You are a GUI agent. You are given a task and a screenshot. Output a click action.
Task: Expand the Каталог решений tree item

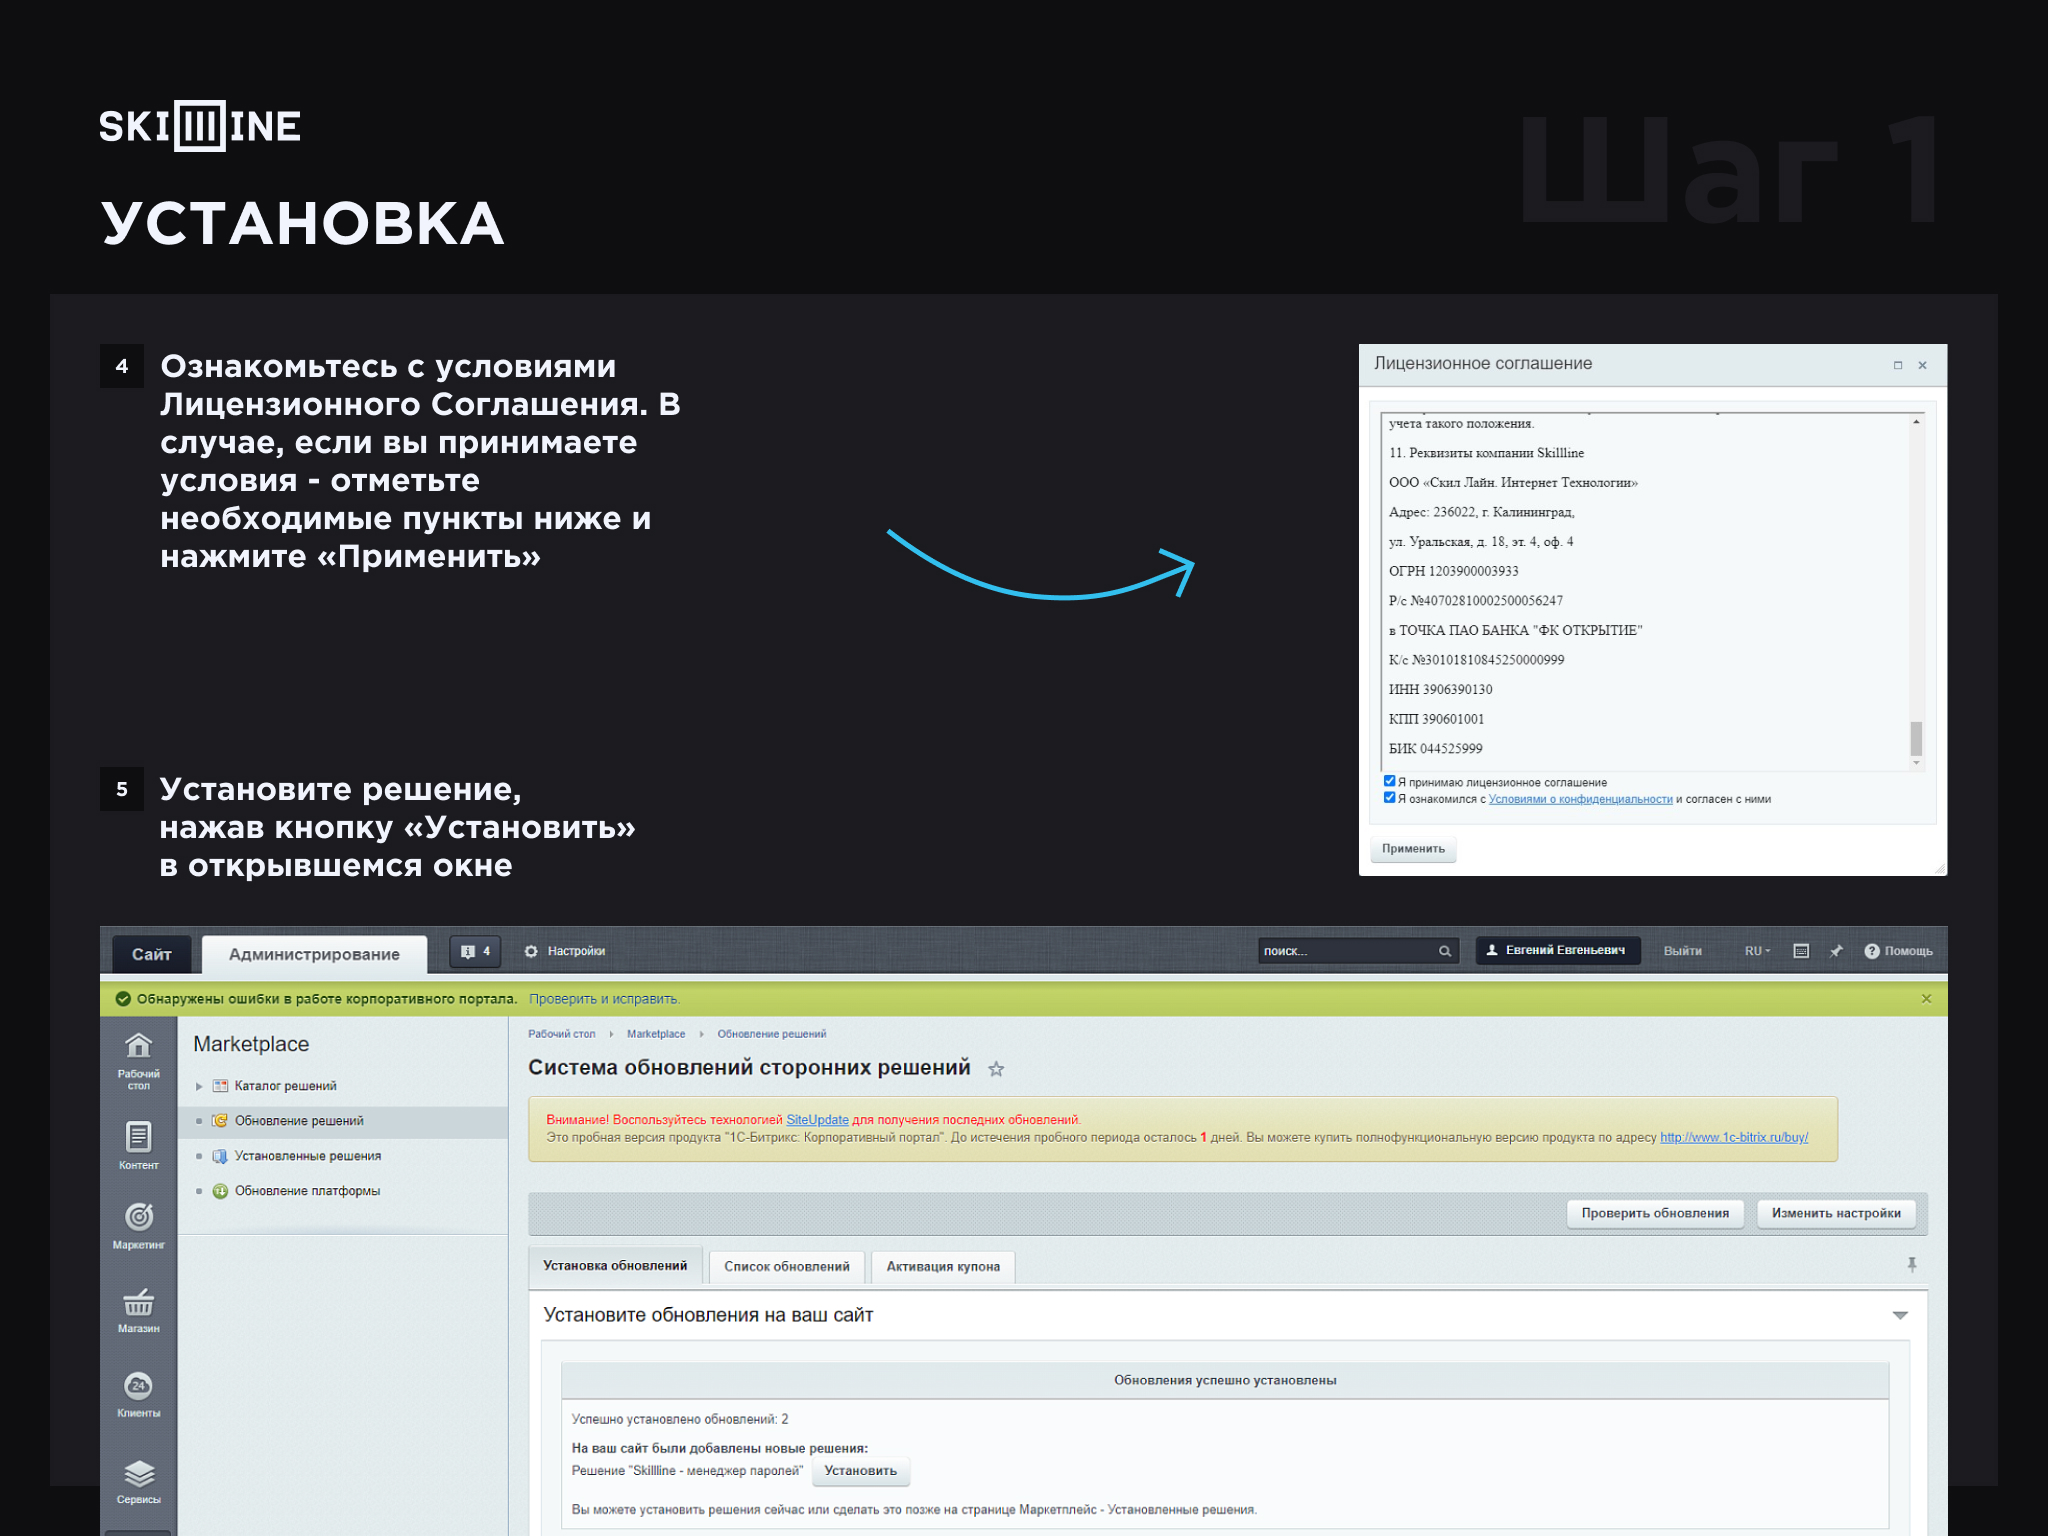point(199,1086)
